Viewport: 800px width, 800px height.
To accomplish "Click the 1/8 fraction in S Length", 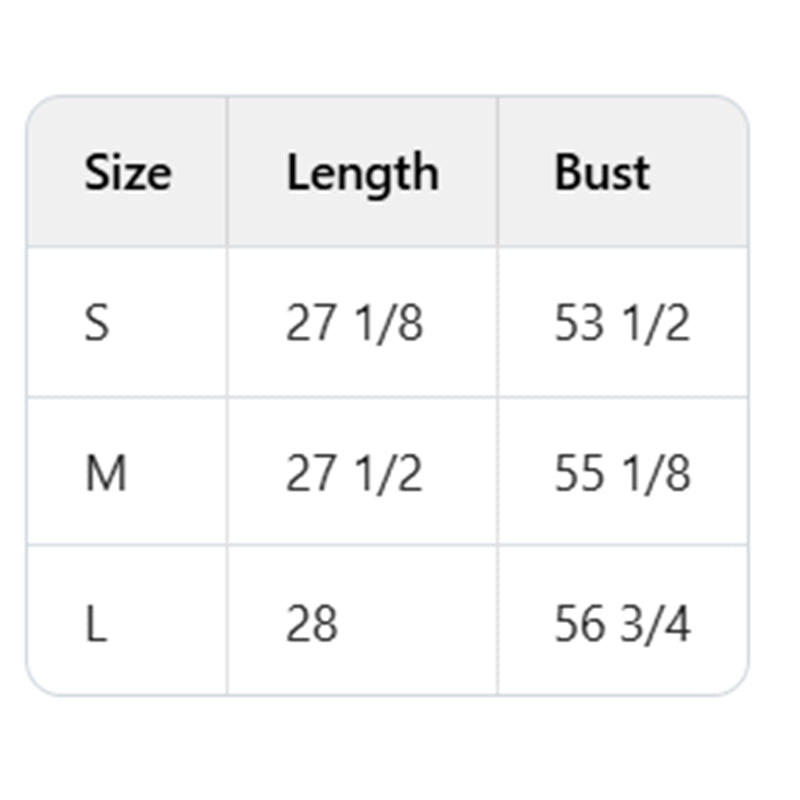I will pyautogui.click(x=392, y=323).
